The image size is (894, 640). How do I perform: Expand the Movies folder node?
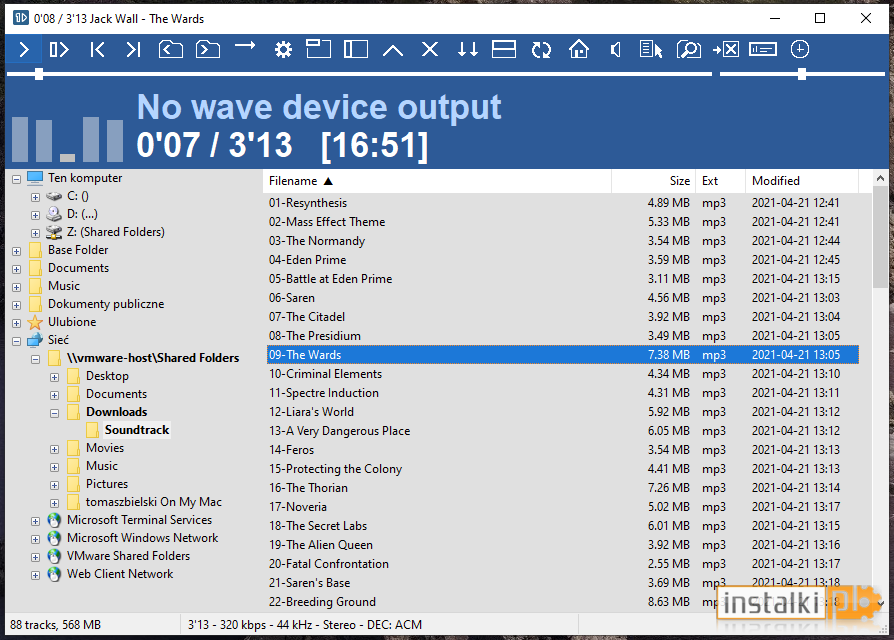click(54, 449)
